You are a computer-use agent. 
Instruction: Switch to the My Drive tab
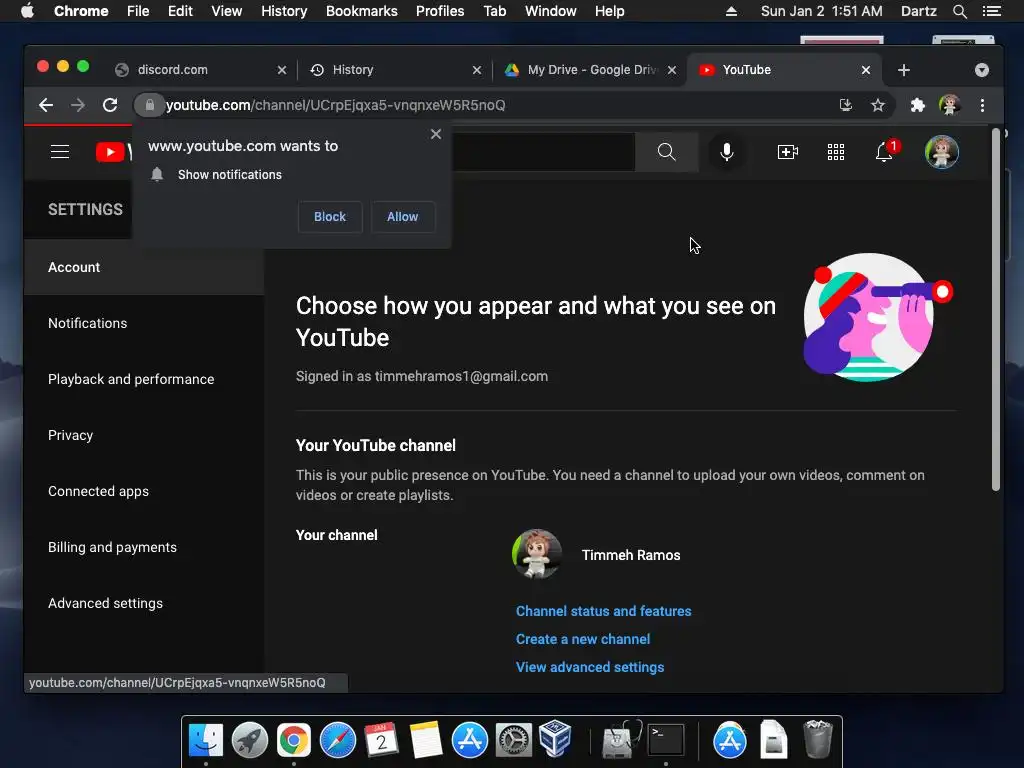(x=591, y=70)
